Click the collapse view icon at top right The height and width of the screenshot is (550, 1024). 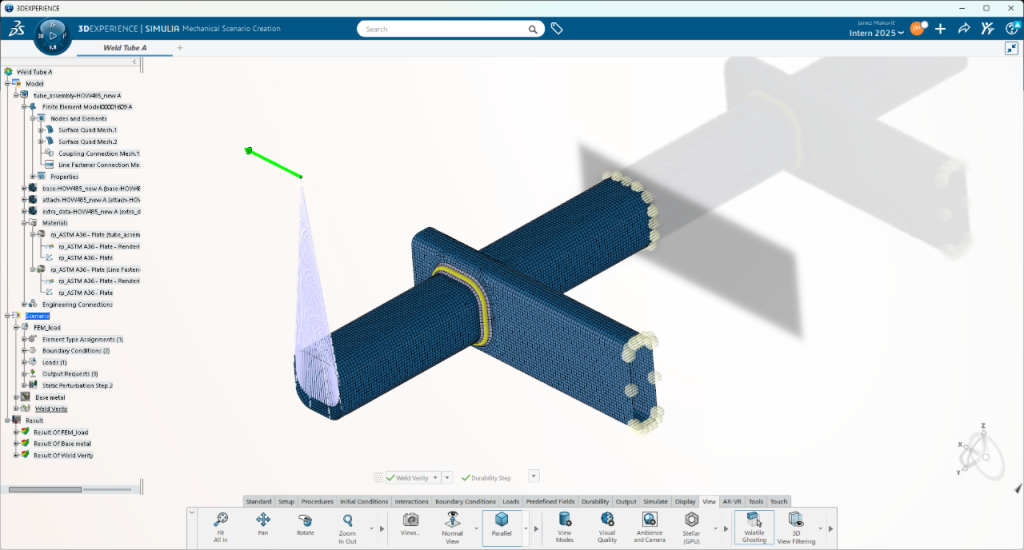(1012, 48)
